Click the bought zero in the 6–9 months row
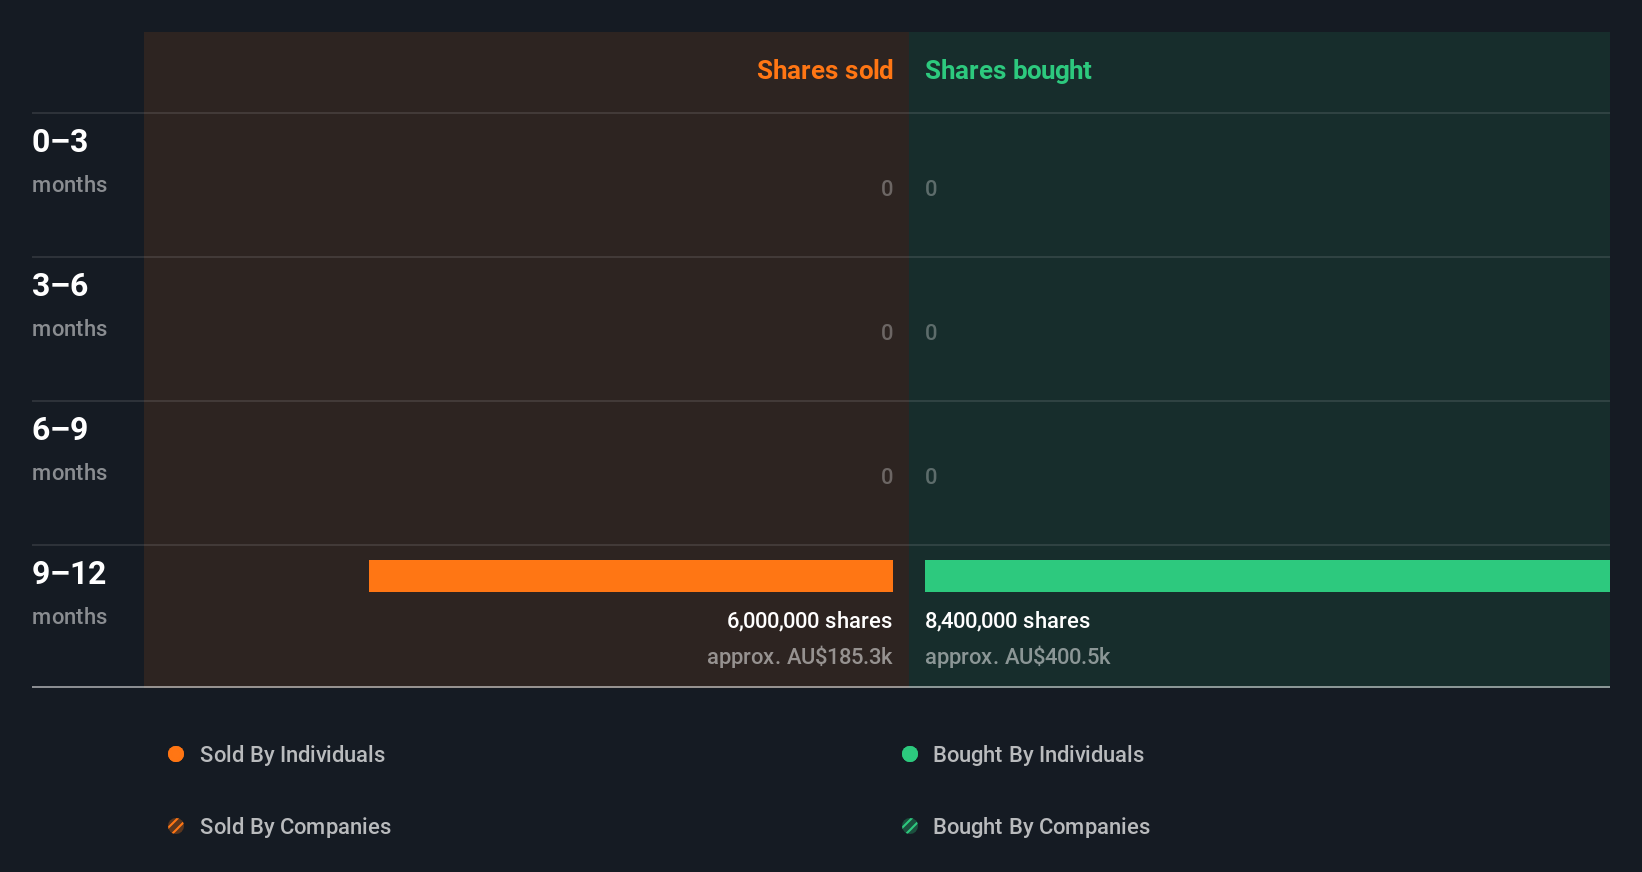 [x=931, y=476]
